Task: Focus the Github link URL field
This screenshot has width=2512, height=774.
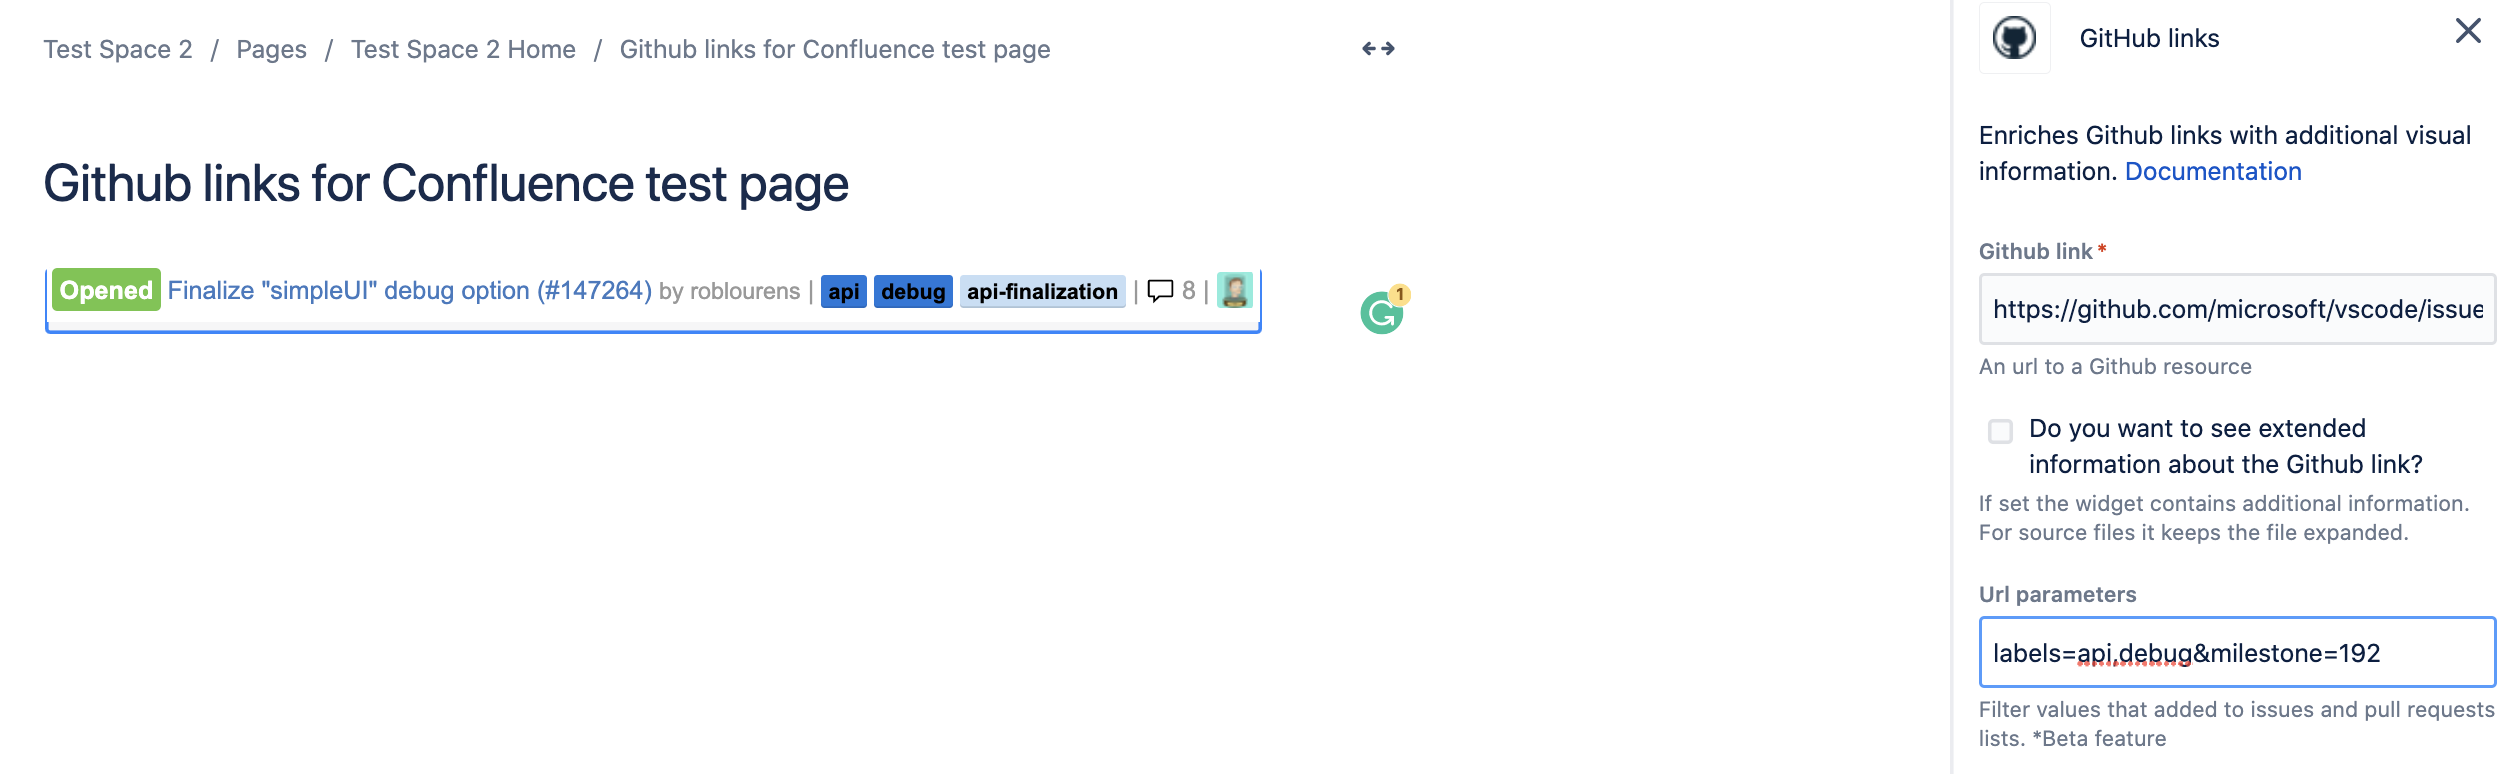Action: (x=2237, y=310)
